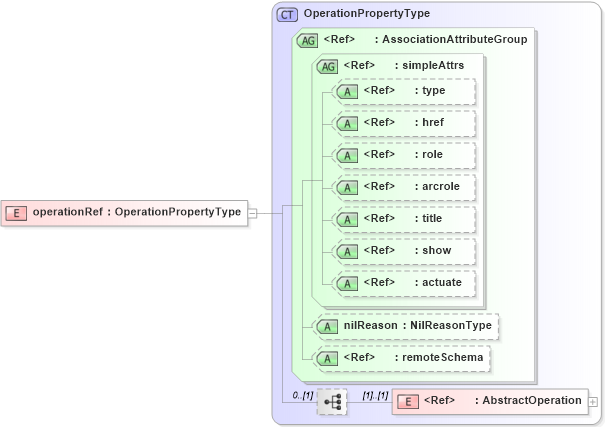
Task: Select the ': remoteSchema' label
Action: pyautogui.click(x=439, y=358)
